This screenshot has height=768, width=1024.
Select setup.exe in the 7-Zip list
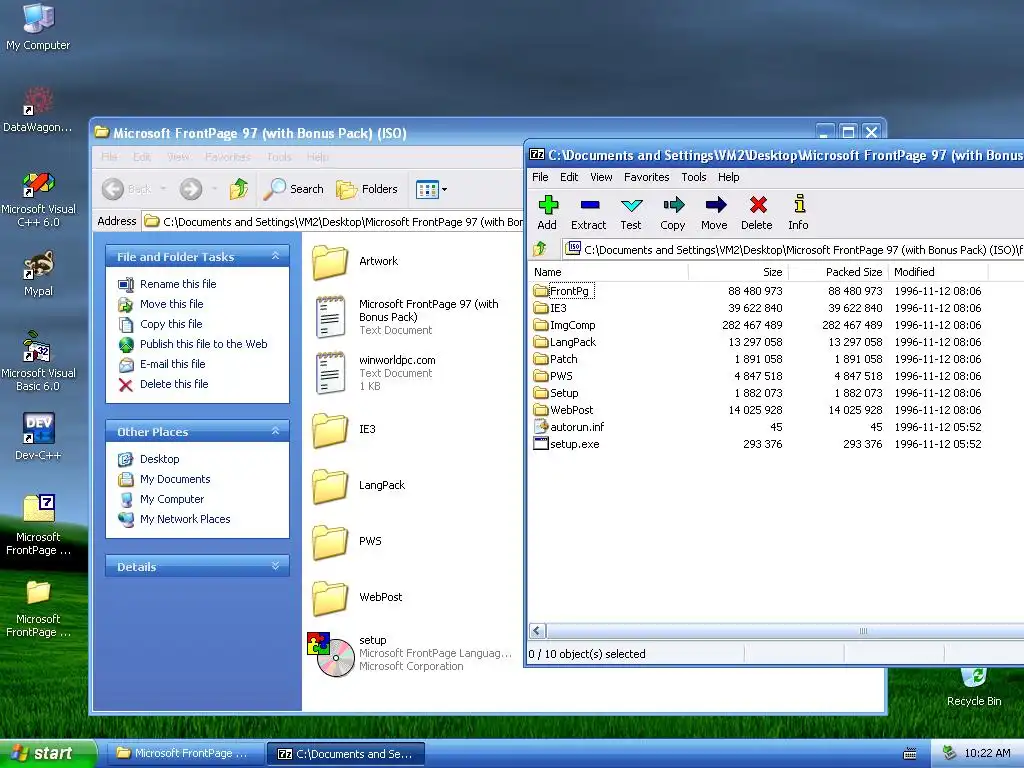click(567, 444)
